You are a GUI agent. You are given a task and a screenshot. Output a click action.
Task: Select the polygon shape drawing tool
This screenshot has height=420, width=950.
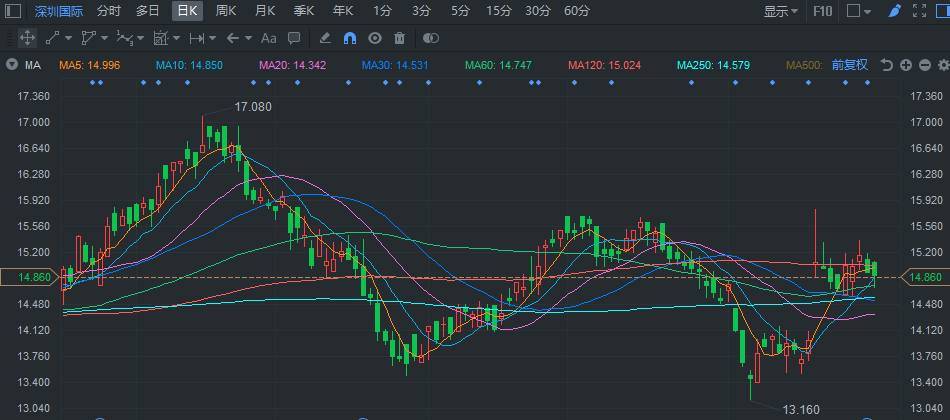(88, 38)
